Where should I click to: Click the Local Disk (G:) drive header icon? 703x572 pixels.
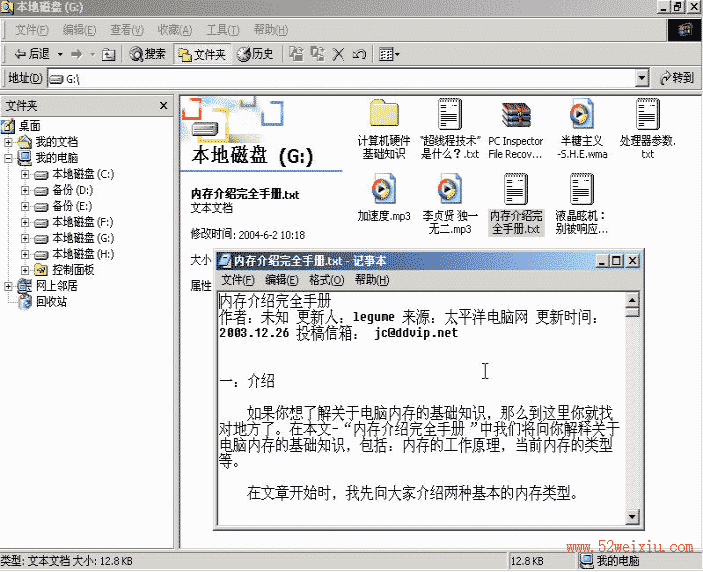point(205,130)
